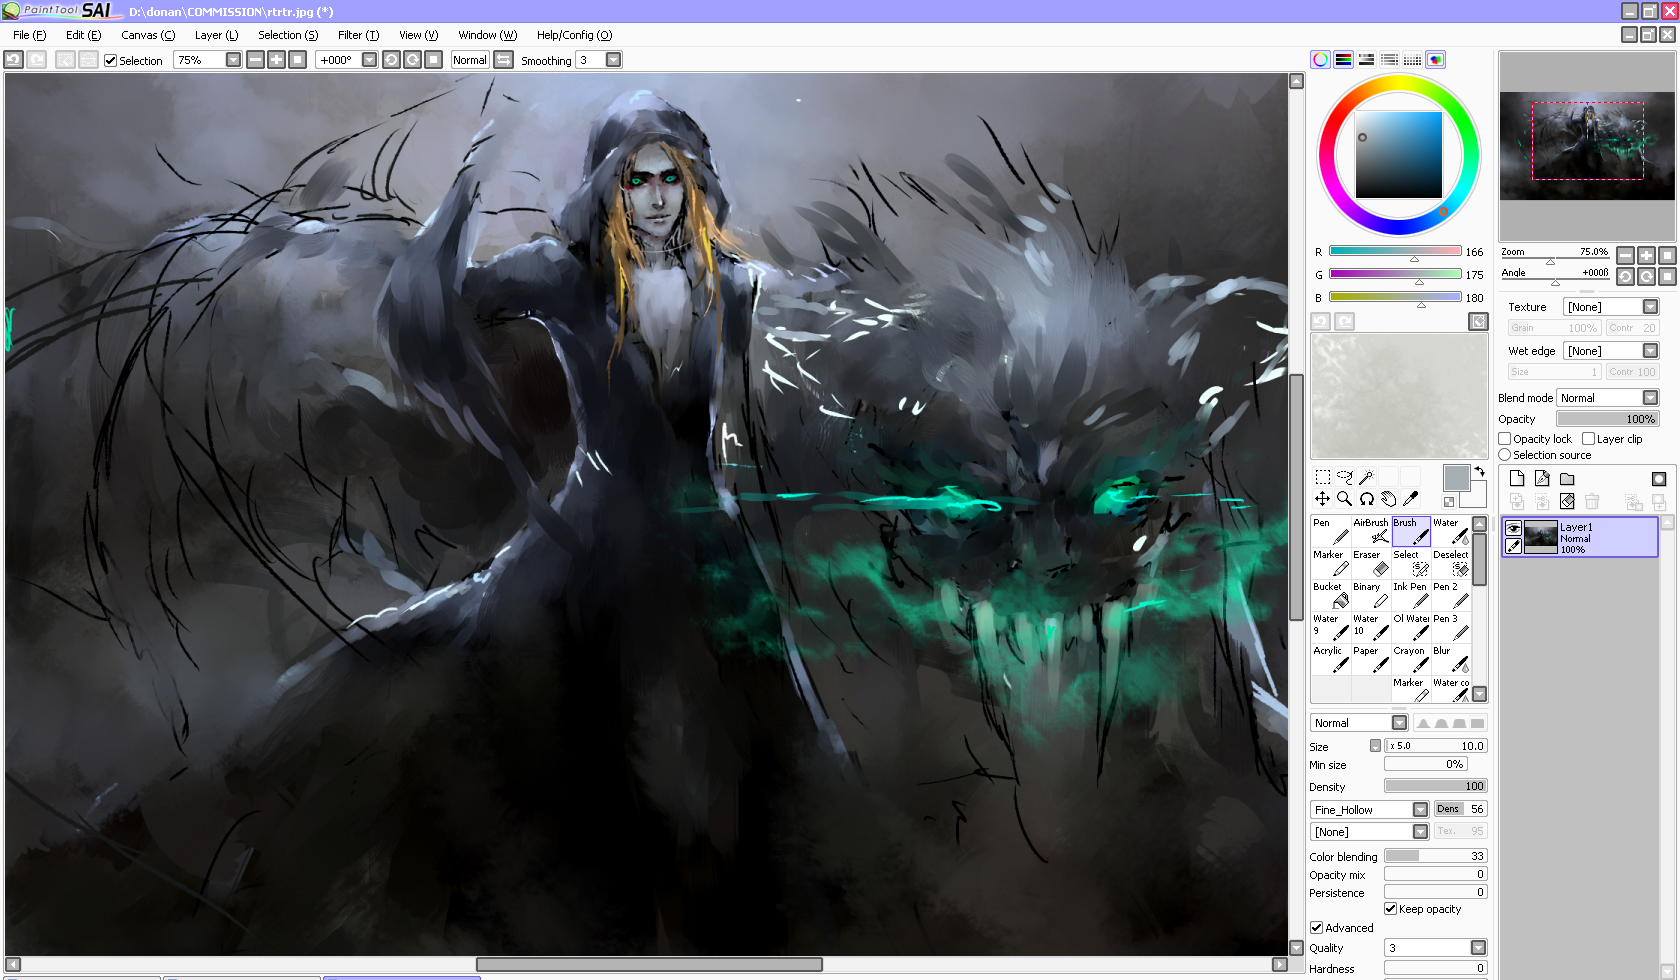Viewport: 1680px width, 980px height.
Task: Open the Window menu
Action: [487, 35]
